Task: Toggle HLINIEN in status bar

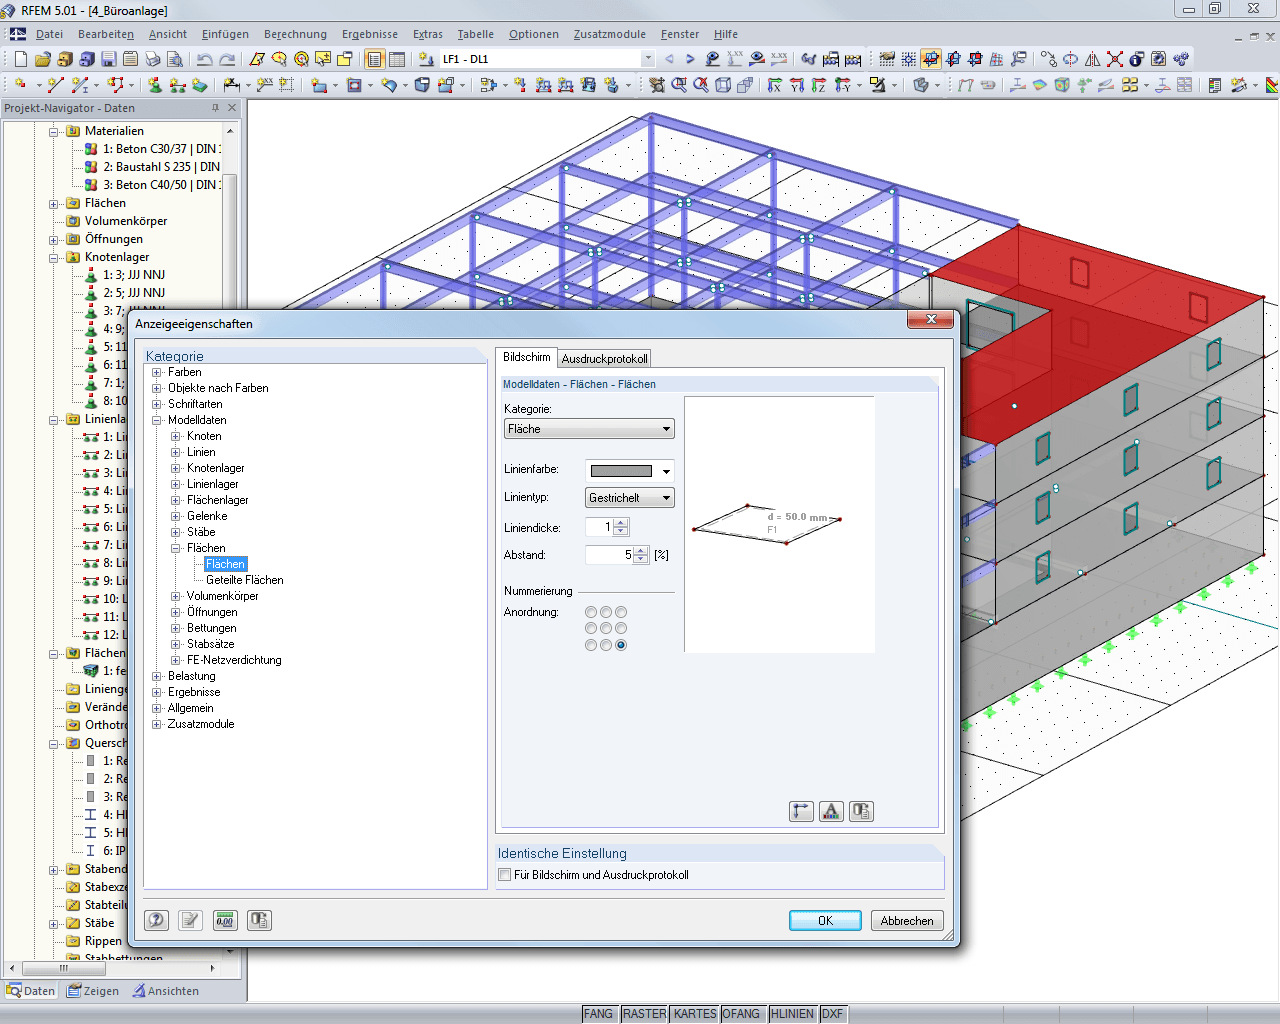Action: tap(792, 1014)
